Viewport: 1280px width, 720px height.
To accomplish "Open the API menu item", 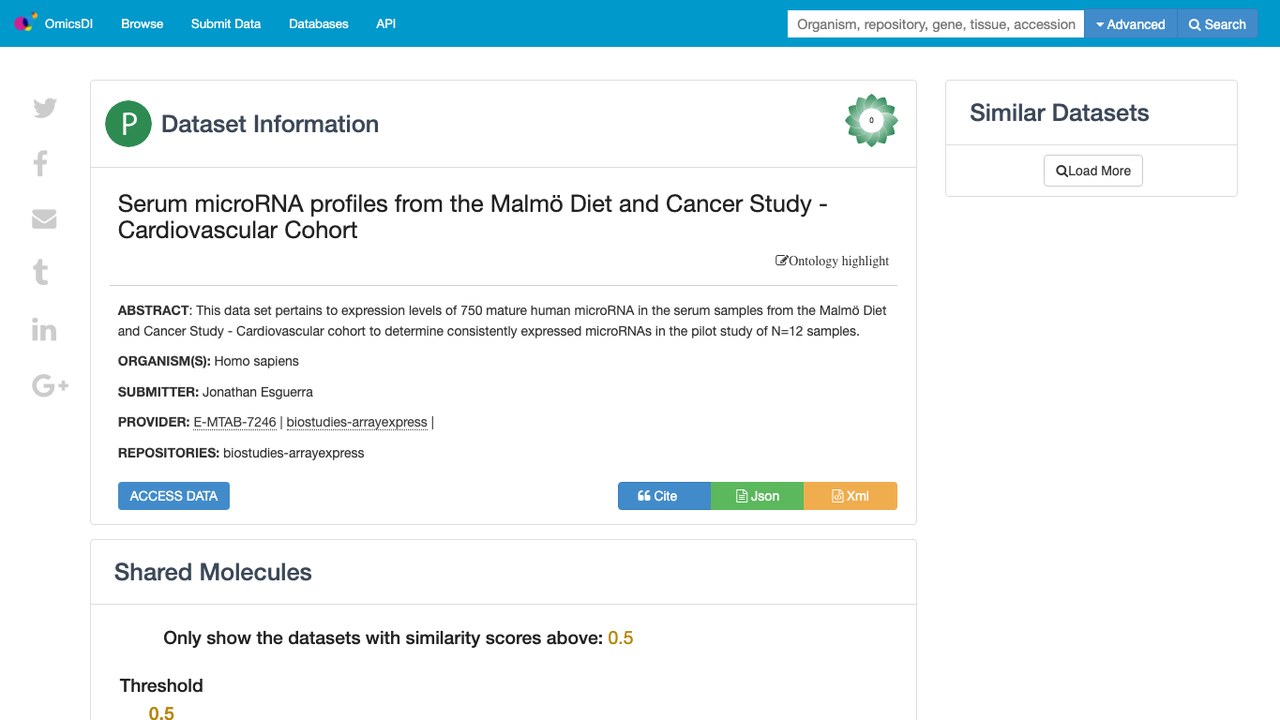I will click(386, 24).
